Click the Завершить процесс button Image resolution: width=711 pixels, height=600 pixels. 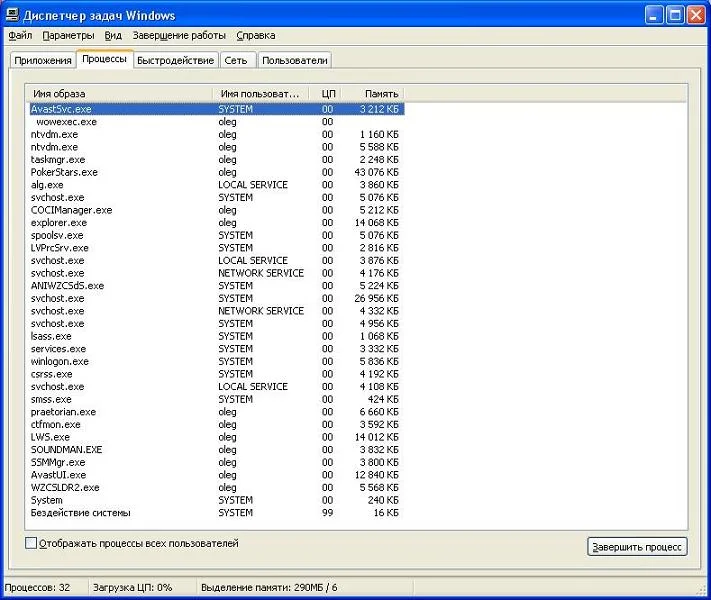(637, 547)
